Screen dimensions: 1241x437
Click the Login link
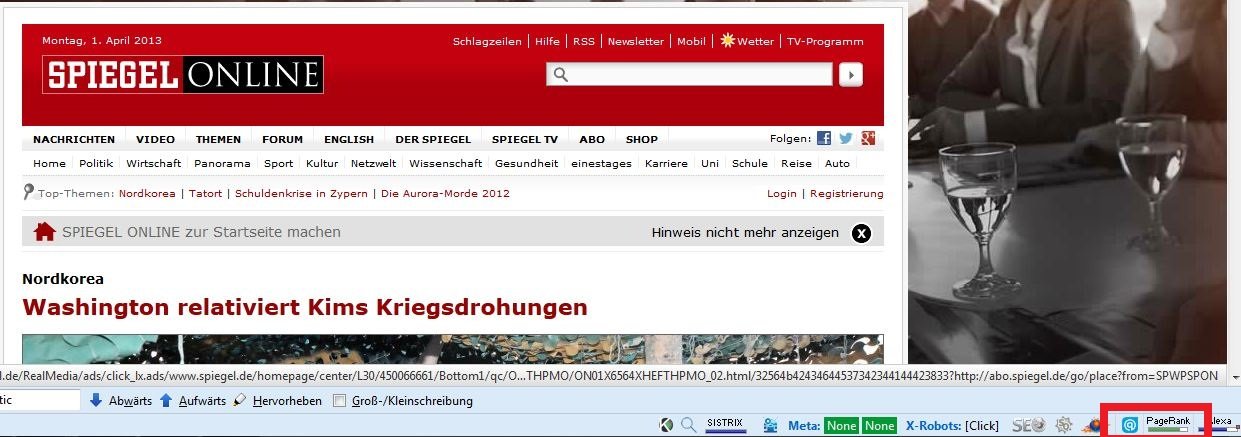coord(782,193)
